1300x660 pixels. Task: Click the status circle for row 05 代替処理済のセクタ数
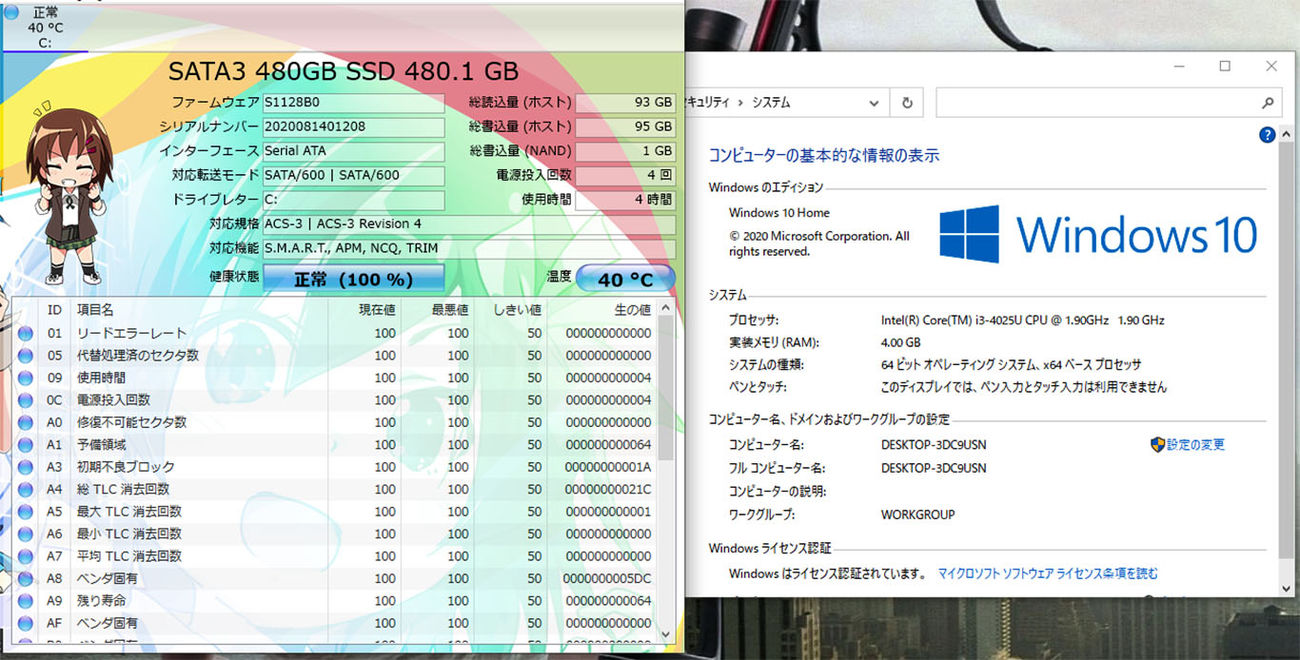[x=26, y=355]
